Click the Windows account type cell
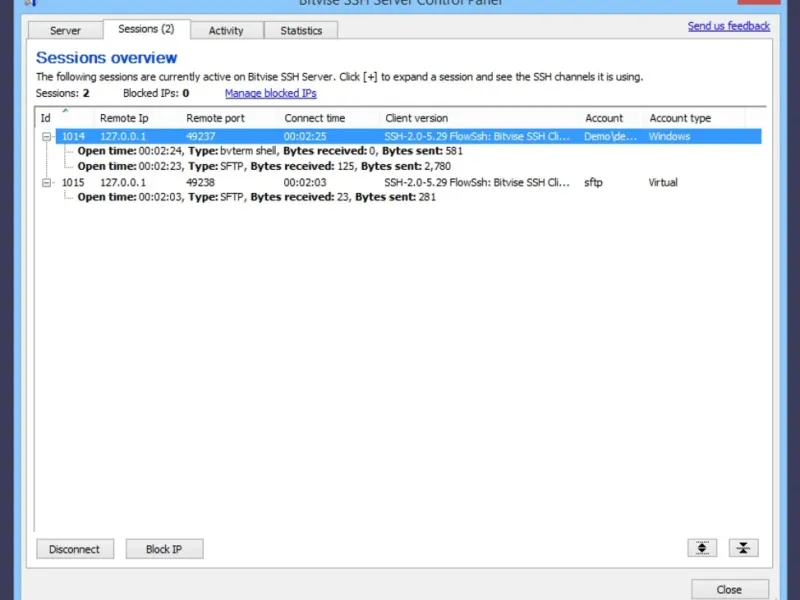 [x=669, y=136]
